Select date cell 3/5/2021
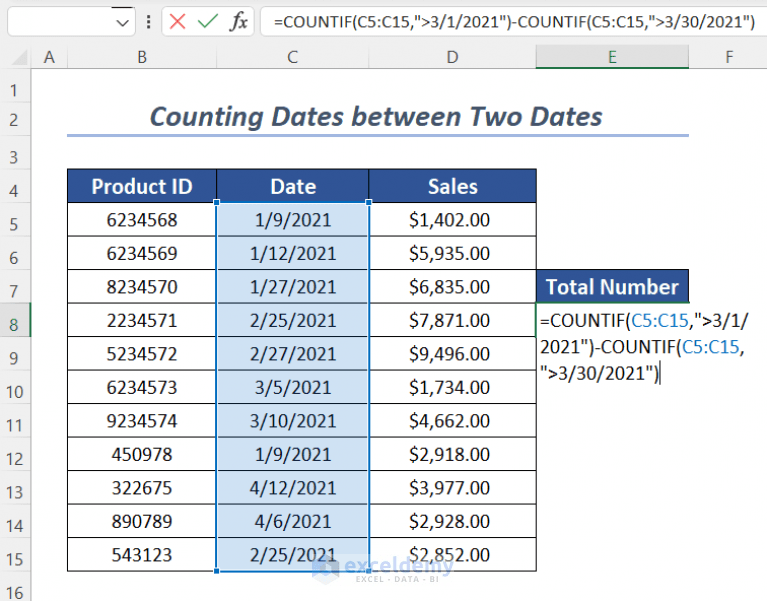This screenshot has height=601, width=767. pyautogui.click(x=293, y=387)
